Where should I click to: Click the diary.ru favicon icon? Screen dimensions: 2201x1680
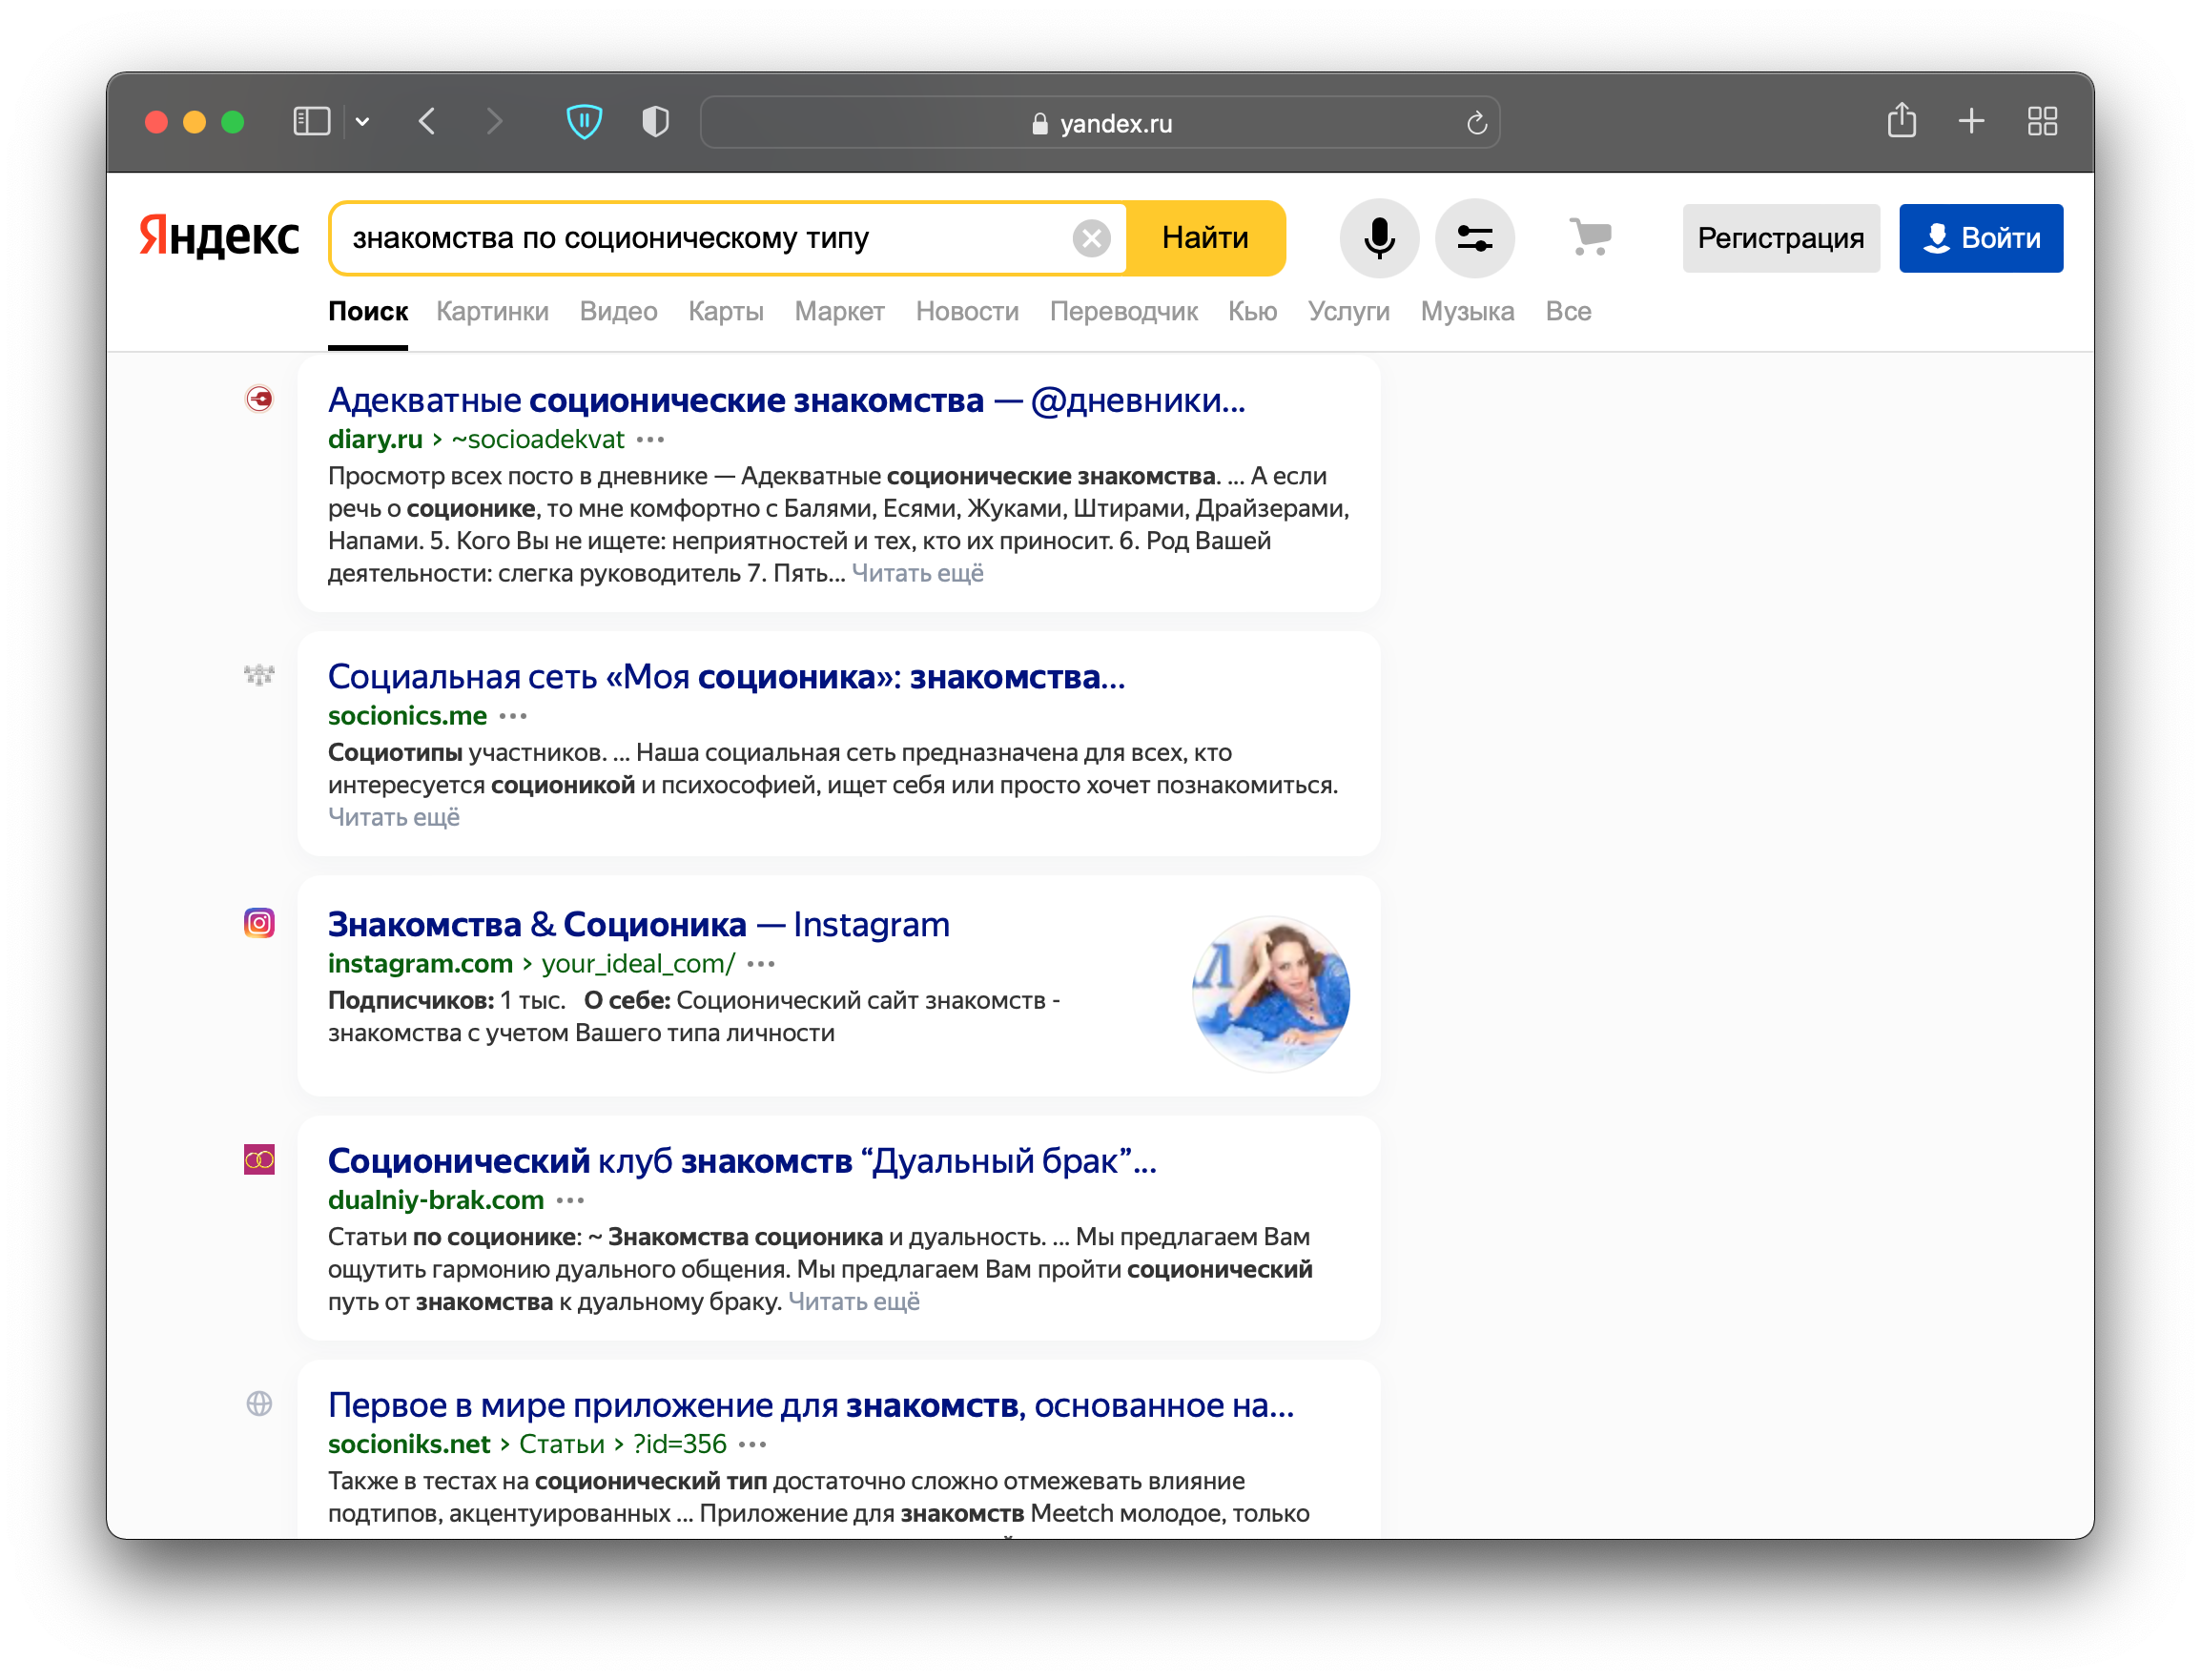click(x=259, y=399)
